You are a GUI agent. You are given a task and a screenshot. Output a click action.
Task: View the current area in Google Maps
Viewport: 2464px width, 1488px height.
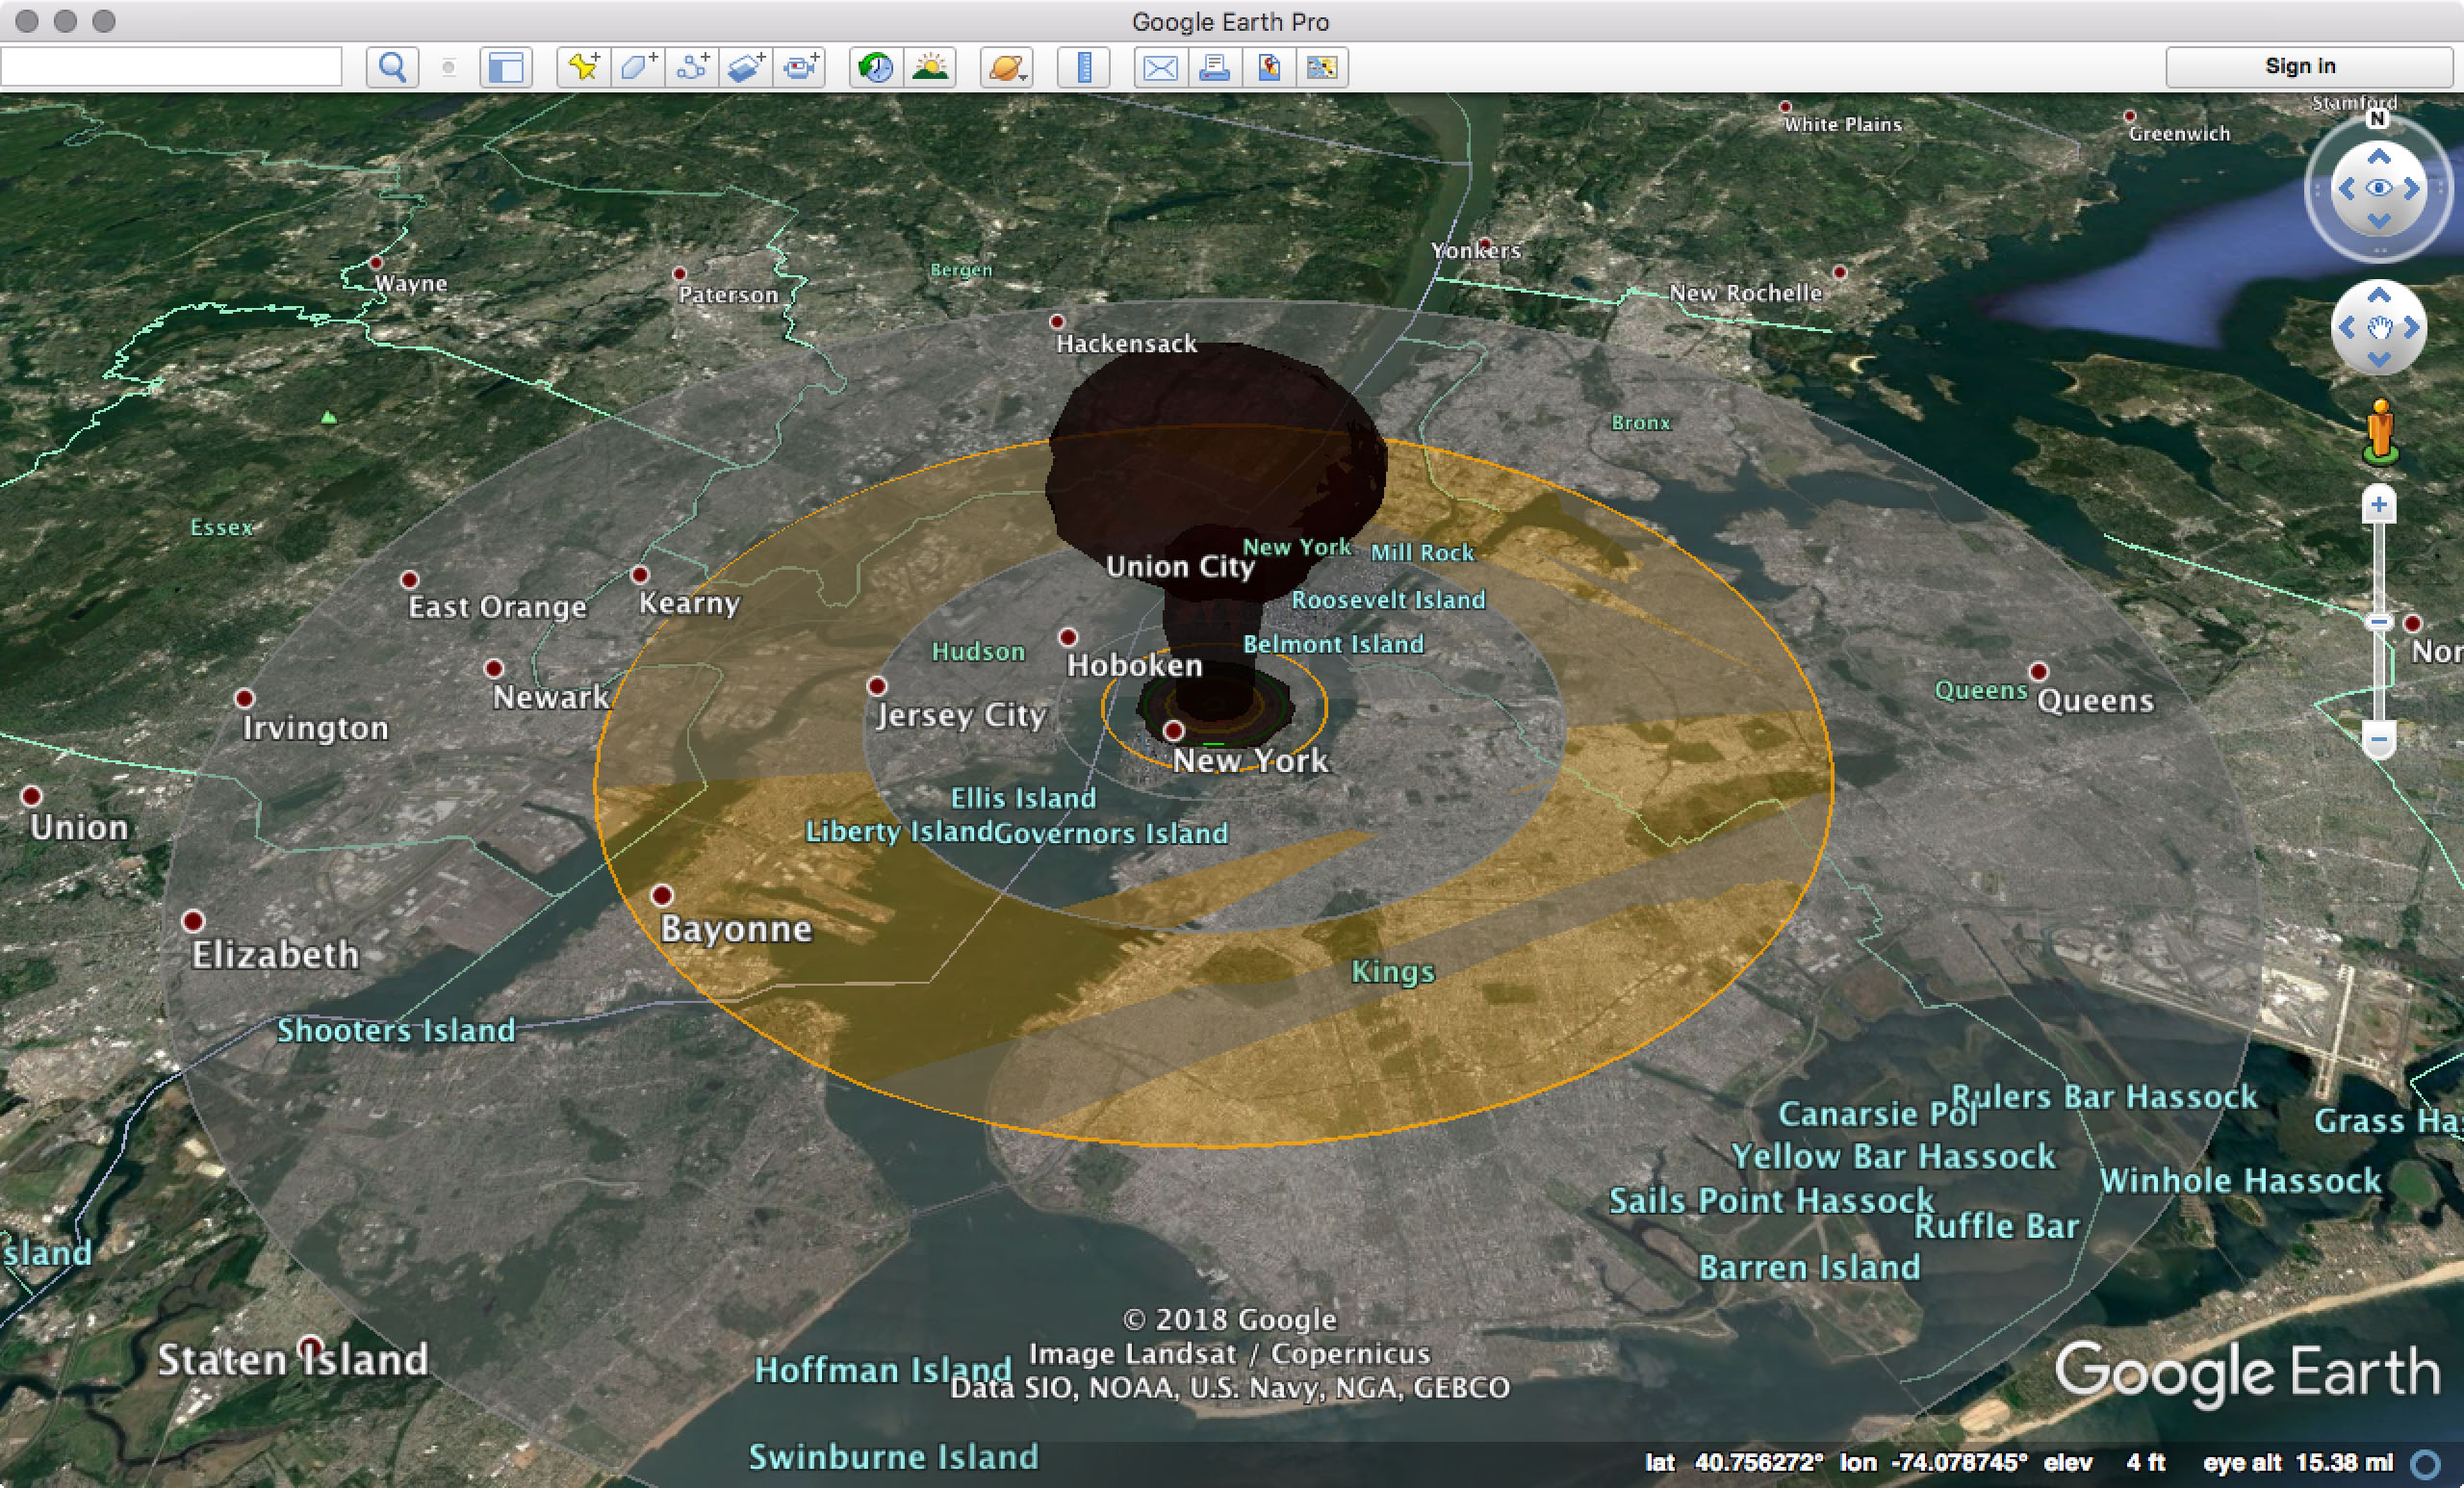1324,68
